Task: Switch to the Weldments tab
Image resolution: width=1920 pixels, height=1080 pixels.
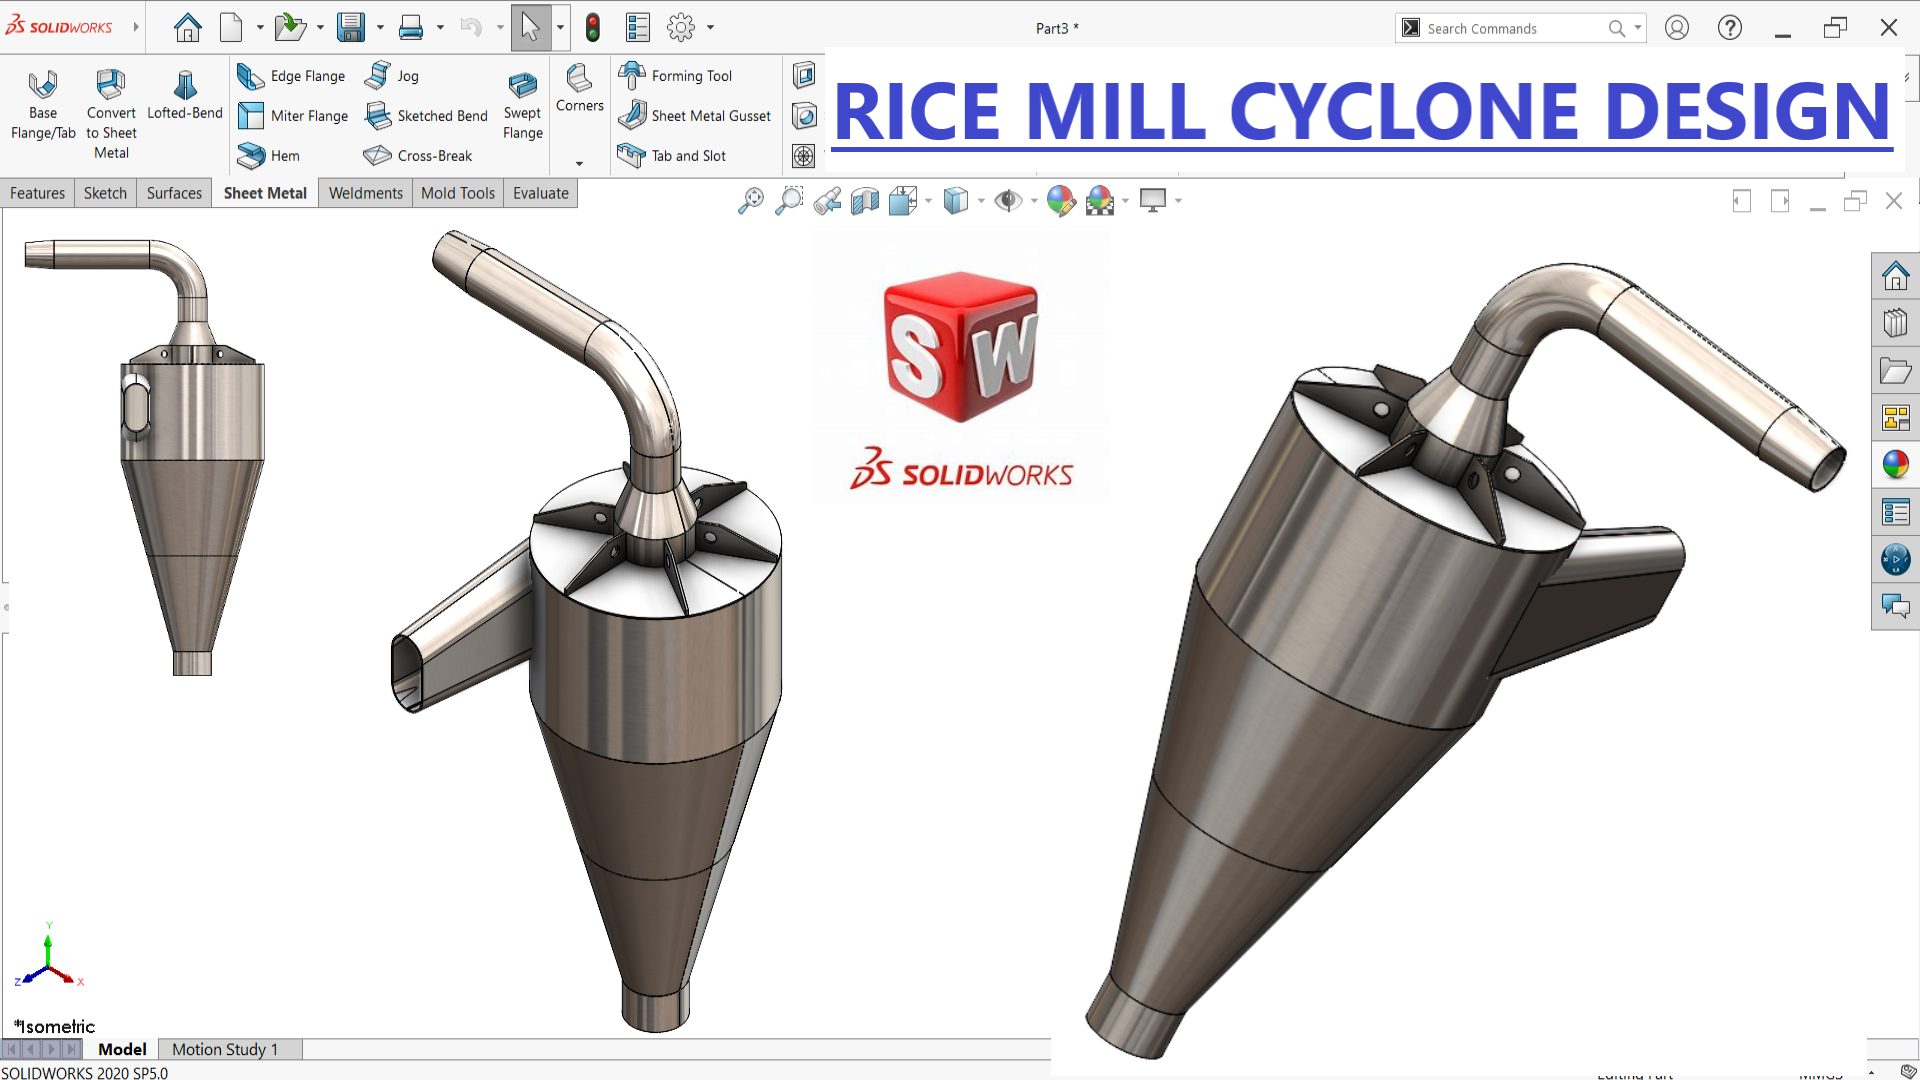Action: click(365, 193)
